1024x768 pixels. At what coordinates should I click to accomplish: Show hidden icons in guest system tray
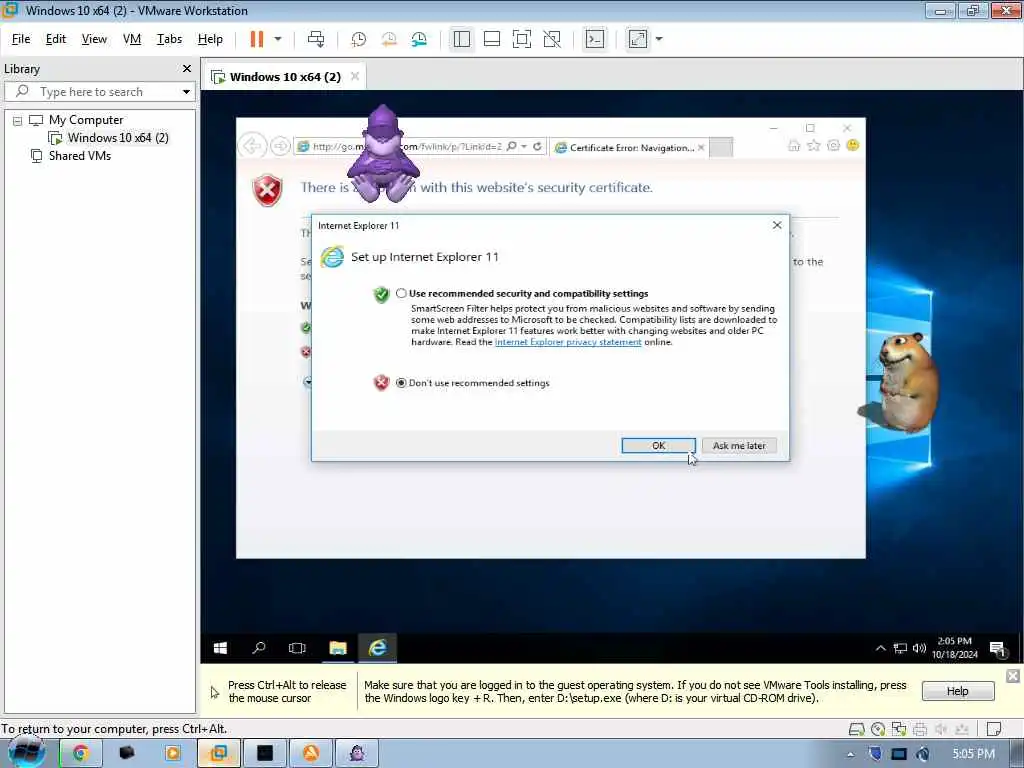tap(880, 648)
